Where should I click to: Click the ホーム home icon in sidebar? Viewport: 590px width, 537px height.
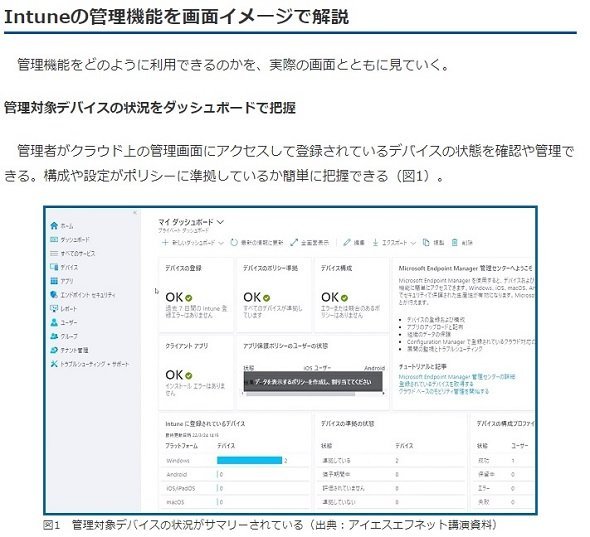(54, 225)
